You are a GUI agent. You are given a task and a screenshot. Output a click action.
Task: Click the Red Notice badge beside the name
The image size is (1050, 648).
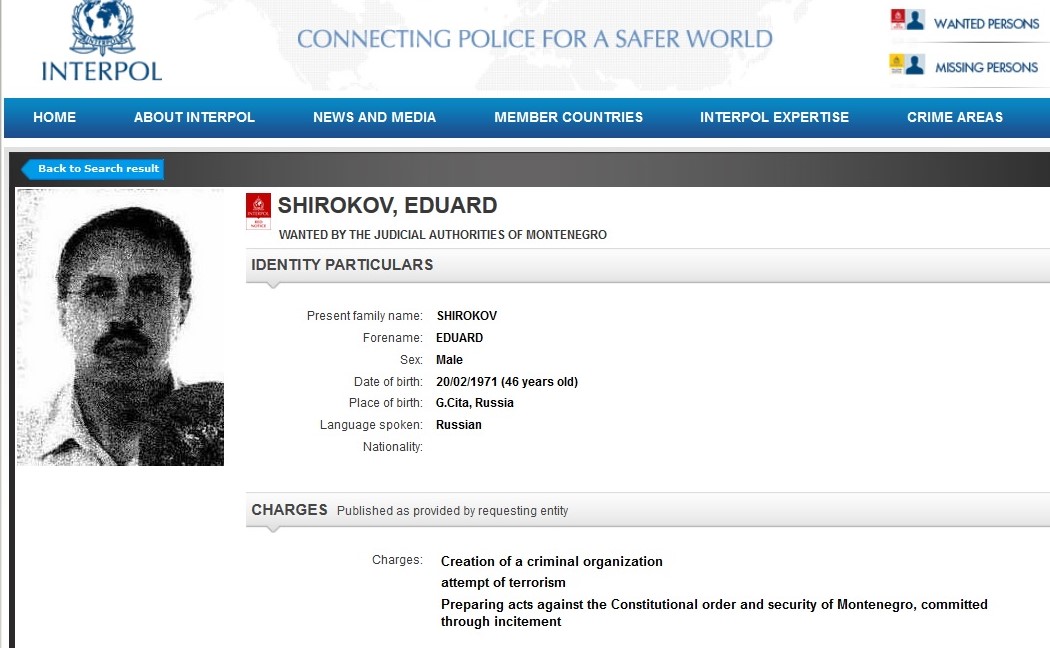[x=258, y=212]
